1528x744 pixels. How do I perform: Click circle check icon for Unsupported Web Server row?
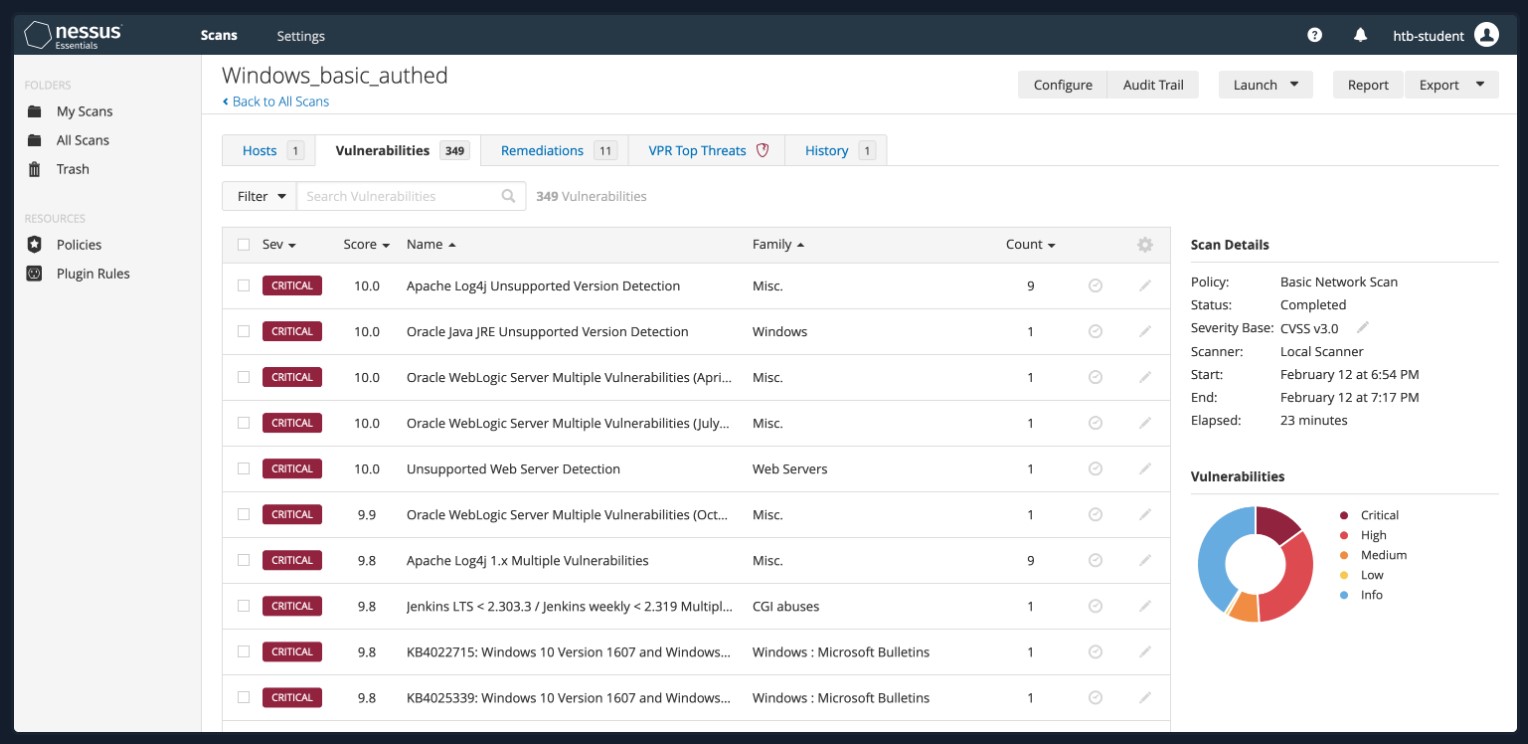tap(1095, 468)
